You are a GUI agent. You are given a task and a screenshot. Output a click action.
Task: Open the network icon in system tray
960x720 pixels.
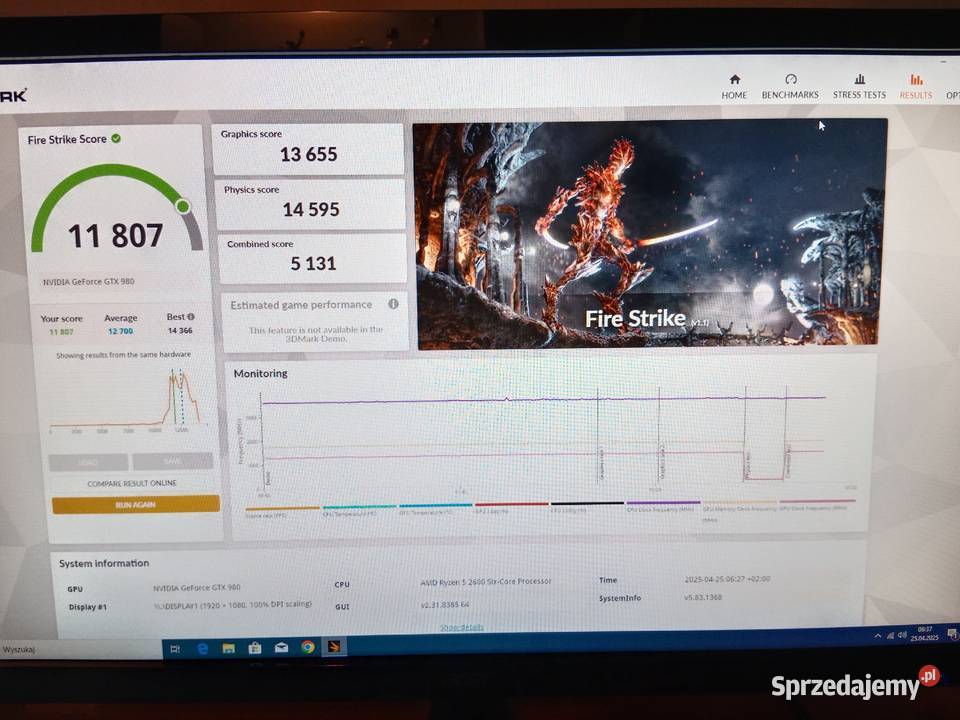[890, 636]
